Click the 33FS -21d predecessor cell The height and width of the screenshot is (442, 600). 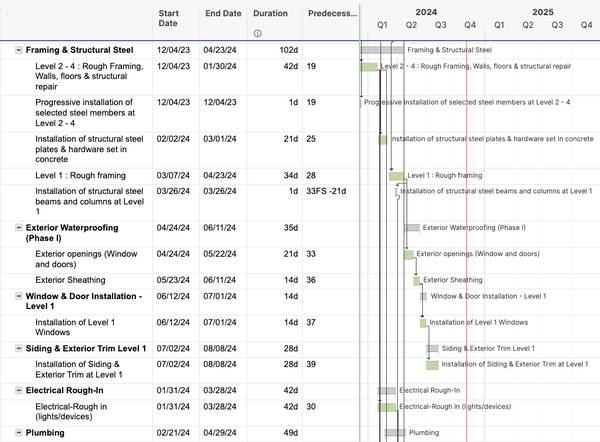(326, 191)
